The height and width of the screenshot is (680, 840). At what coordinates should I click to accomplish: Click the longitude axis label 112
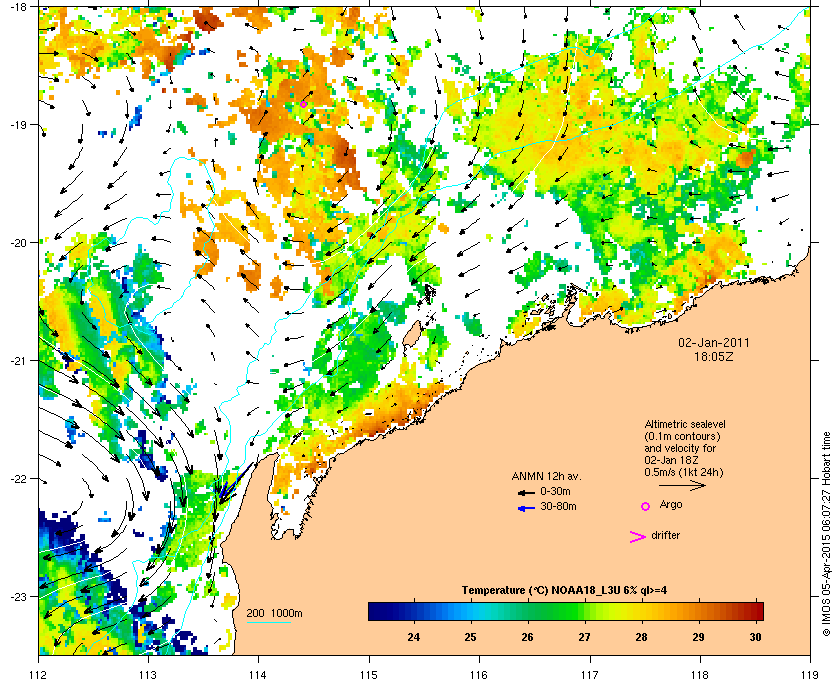point(39,675)
